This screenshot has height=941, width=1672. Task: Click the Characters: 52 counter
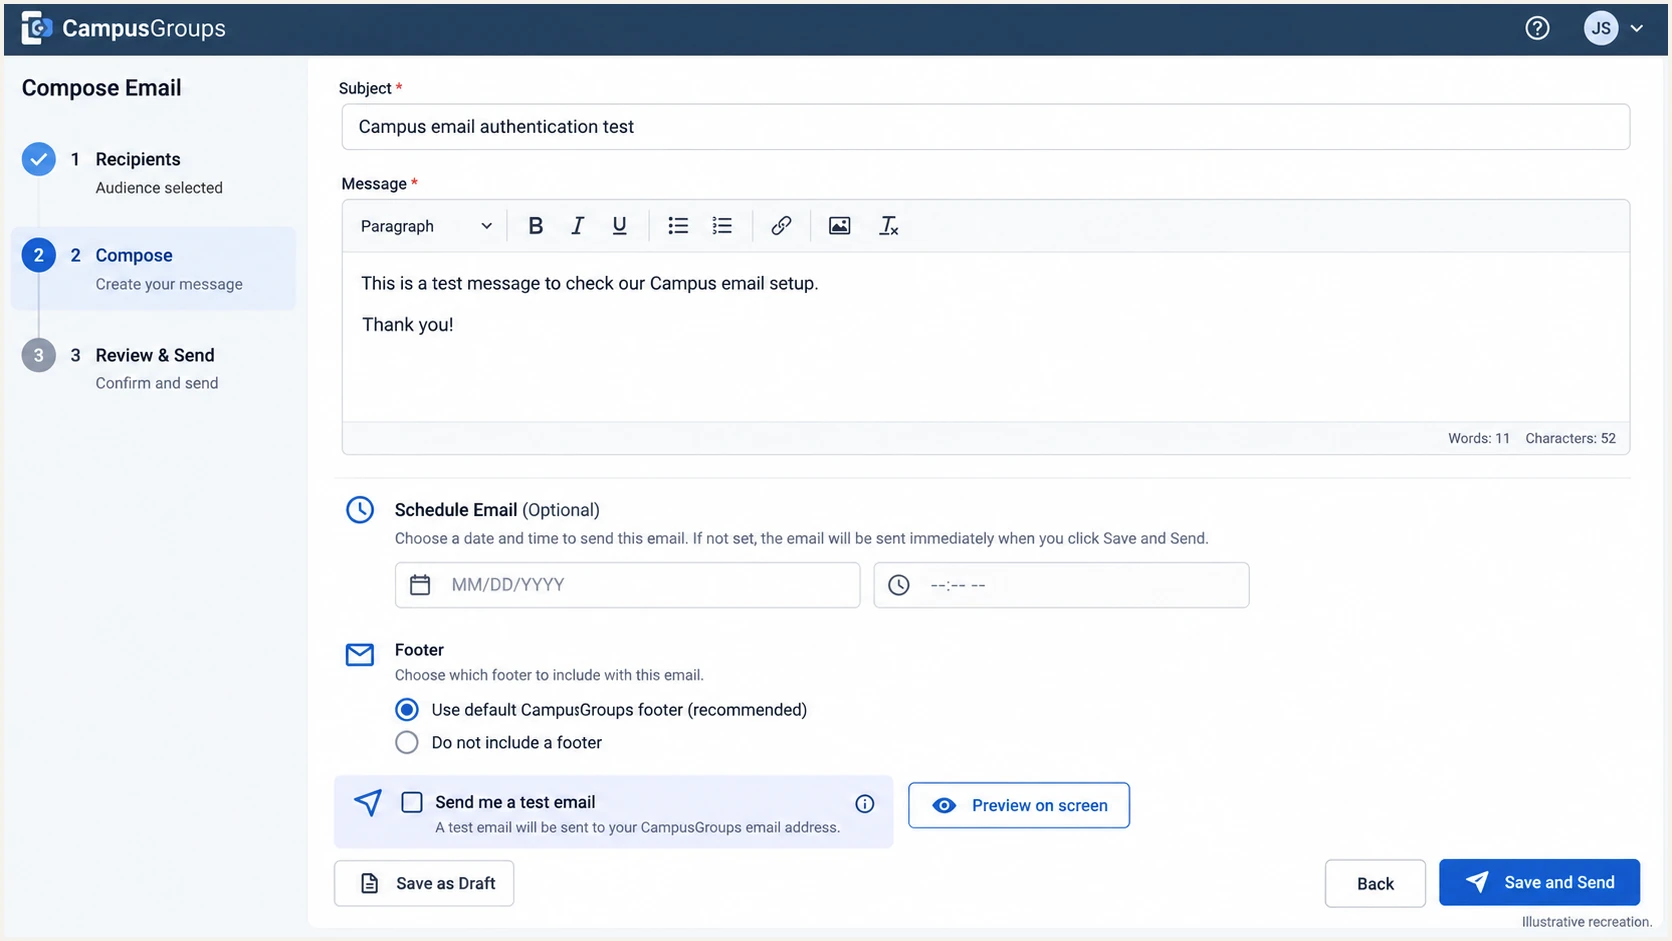1570,438
